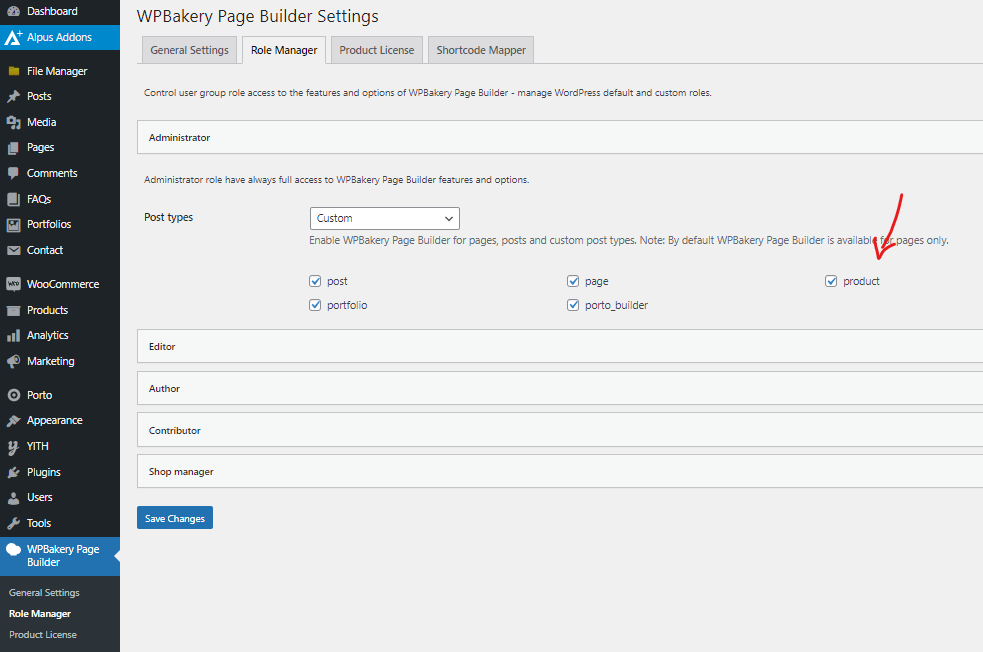983x652 pixels.
Task: Collapse the Administrator role panel
Action: point(560,137)
